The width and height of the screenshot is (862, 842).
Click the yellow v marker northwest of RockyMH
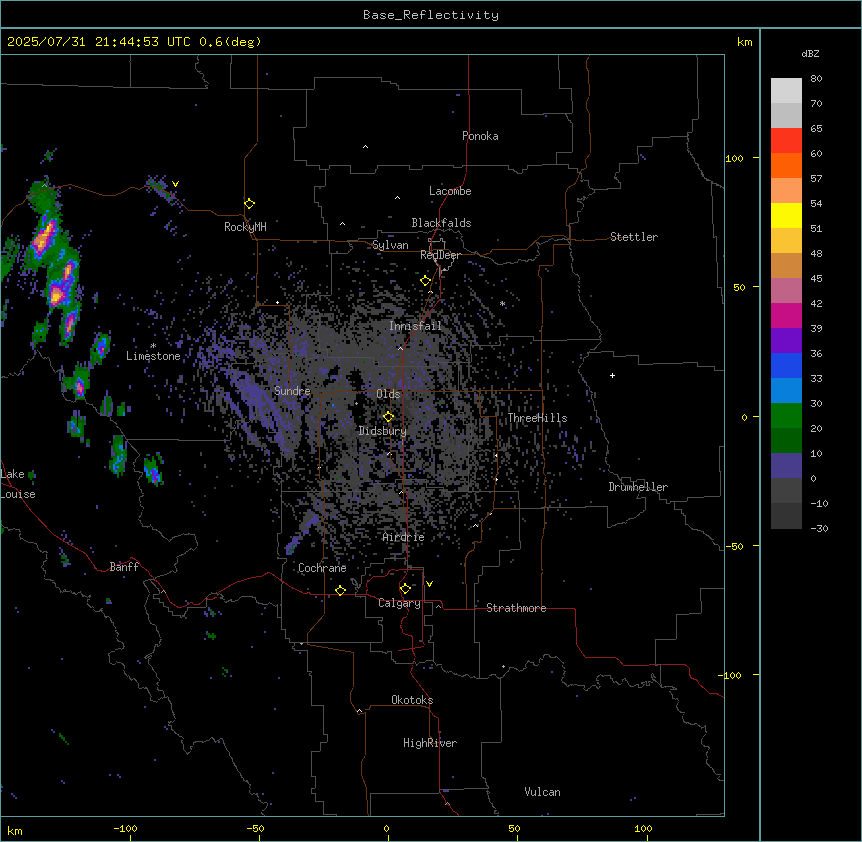tap(175, 184)
